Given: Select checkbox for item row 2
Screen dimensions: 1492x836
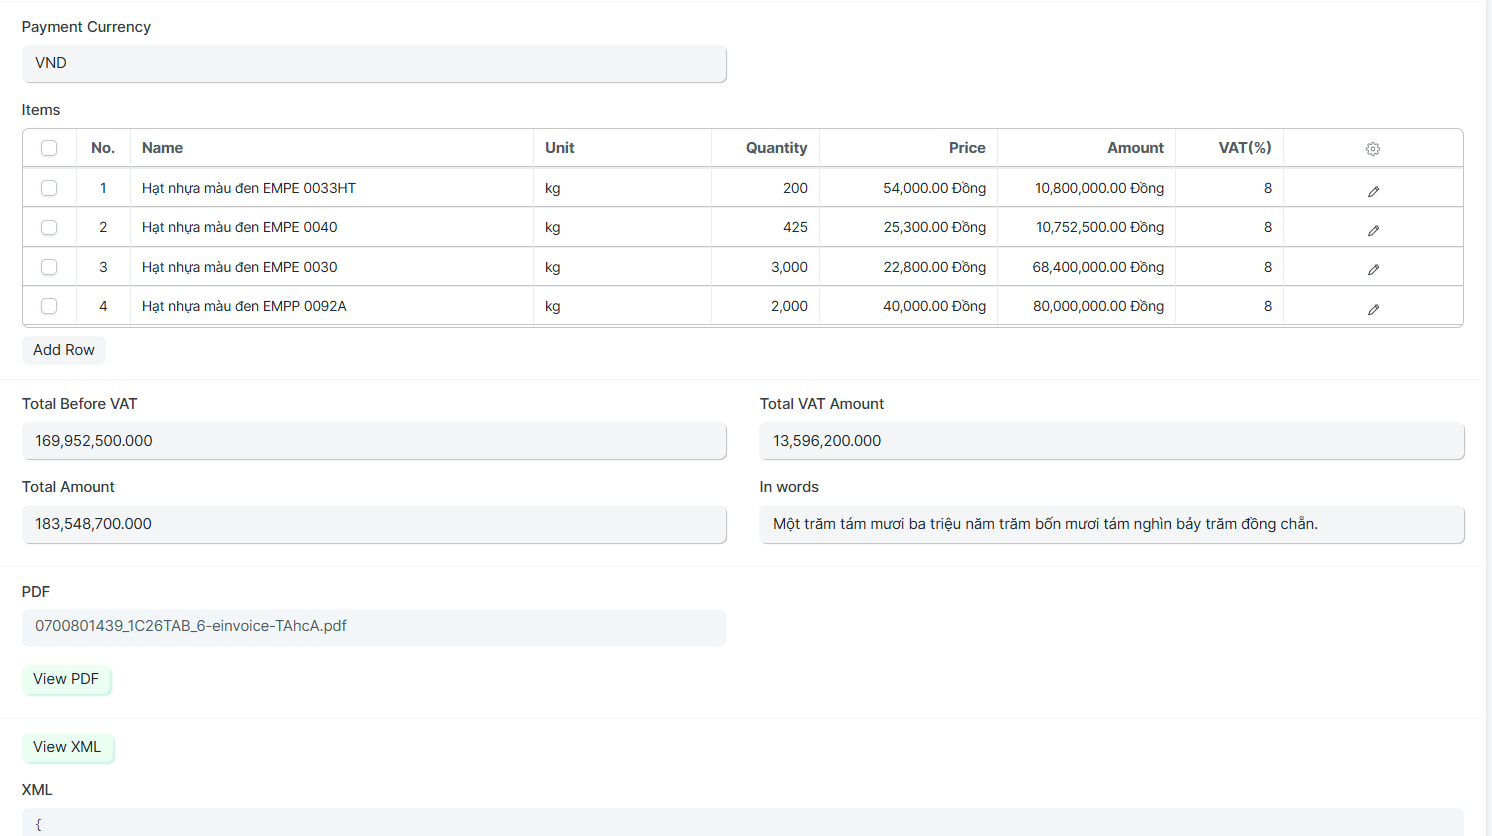Looking at the screenshot, I should [49, 227].
